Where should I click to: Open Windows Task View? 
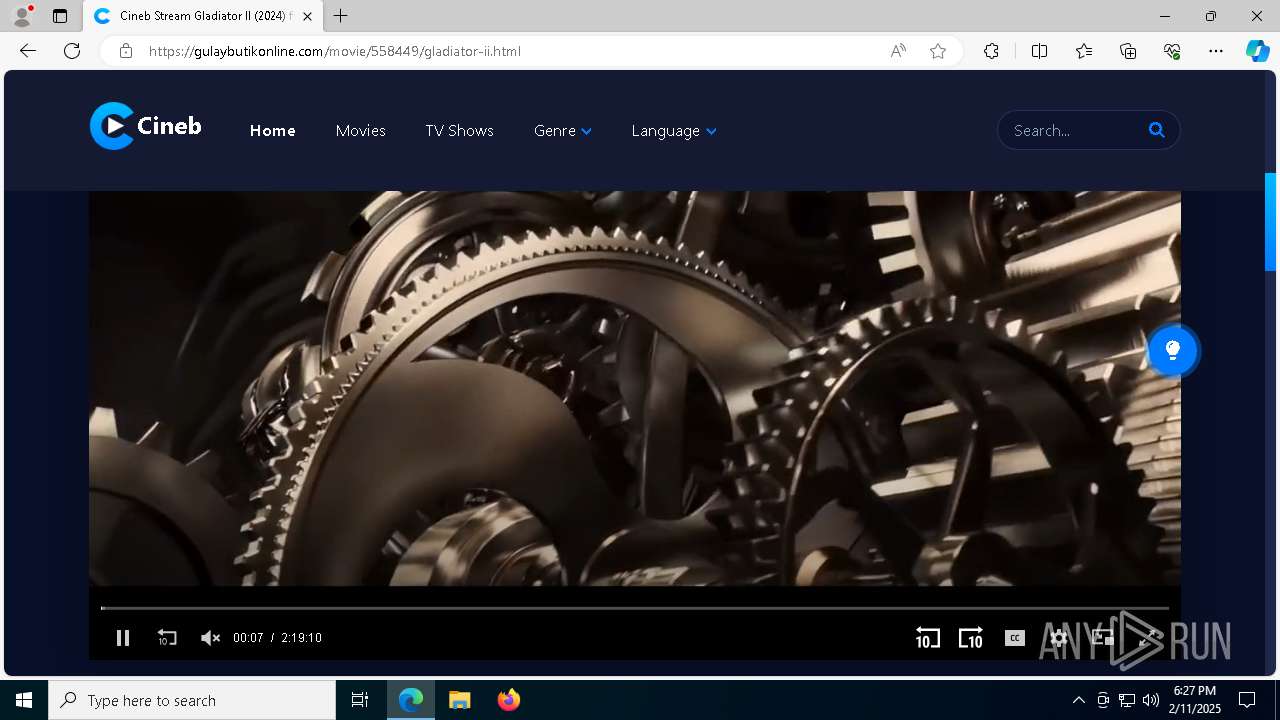(360, 700)
